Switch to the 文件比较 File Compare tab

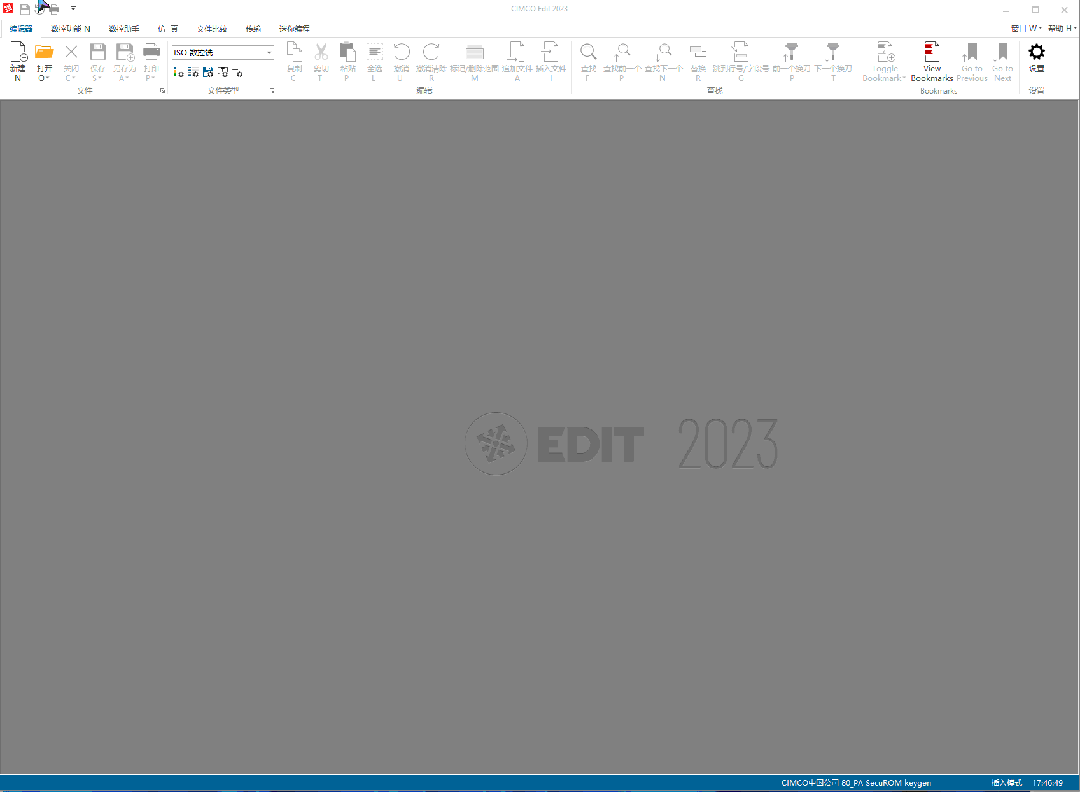pyautogui.click(x=212, y=28)
